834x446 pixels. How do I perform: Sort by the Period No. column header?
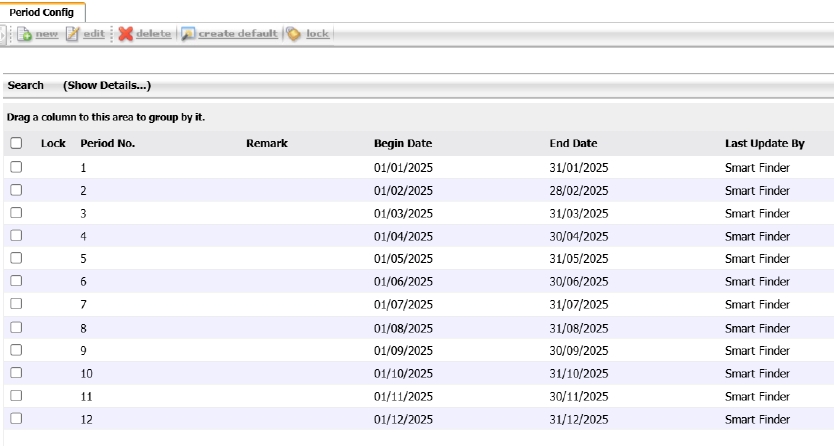[x=107, y=144]
